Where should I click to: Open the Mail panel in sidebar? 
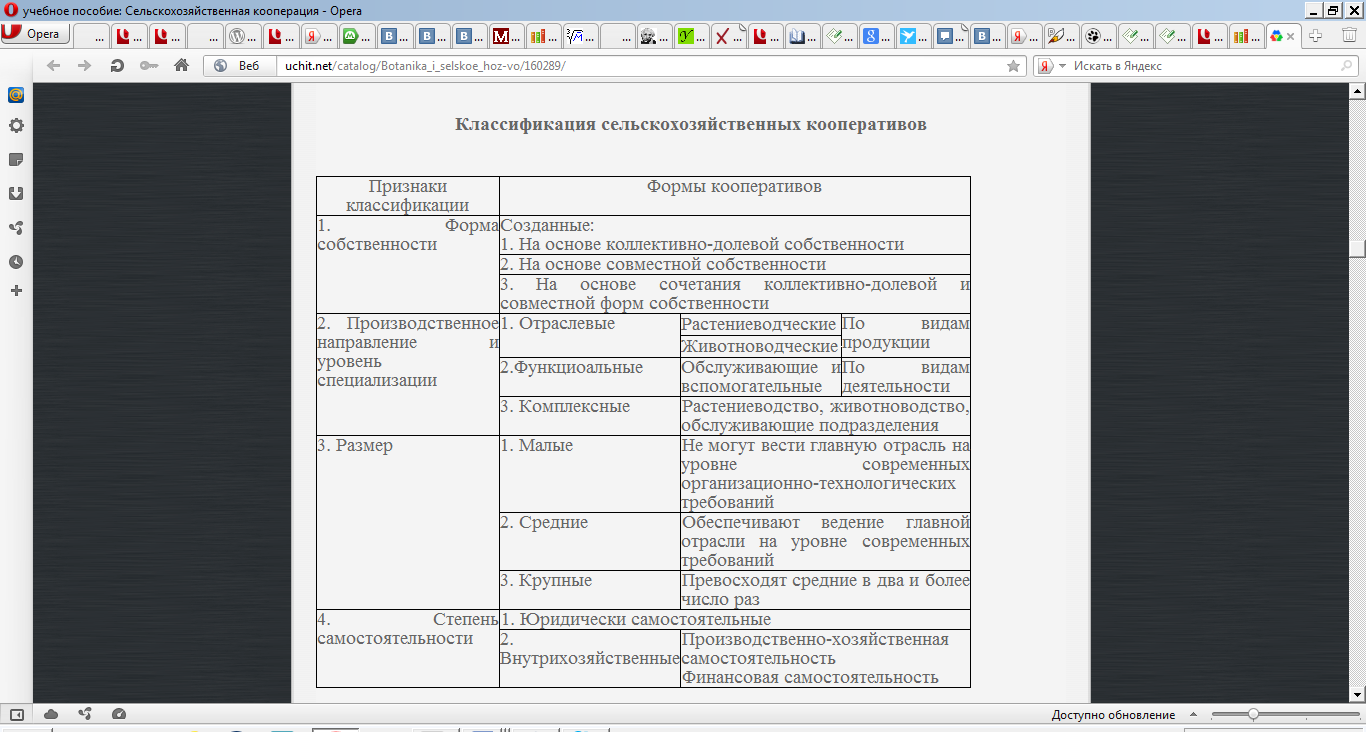point(16,95)
